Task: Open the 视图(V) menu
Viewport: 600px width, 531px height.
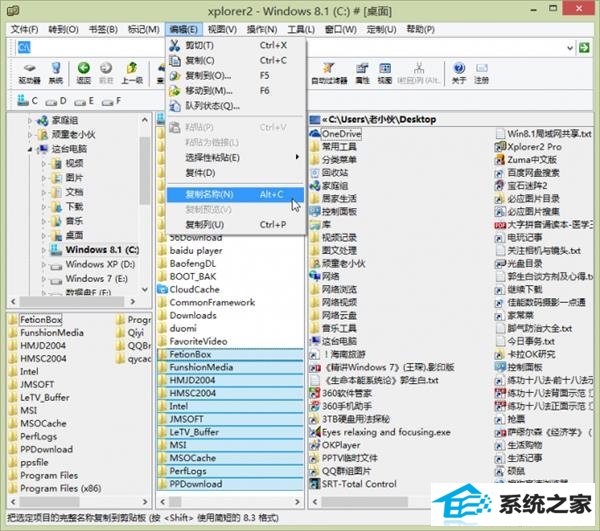Action: 222,29
